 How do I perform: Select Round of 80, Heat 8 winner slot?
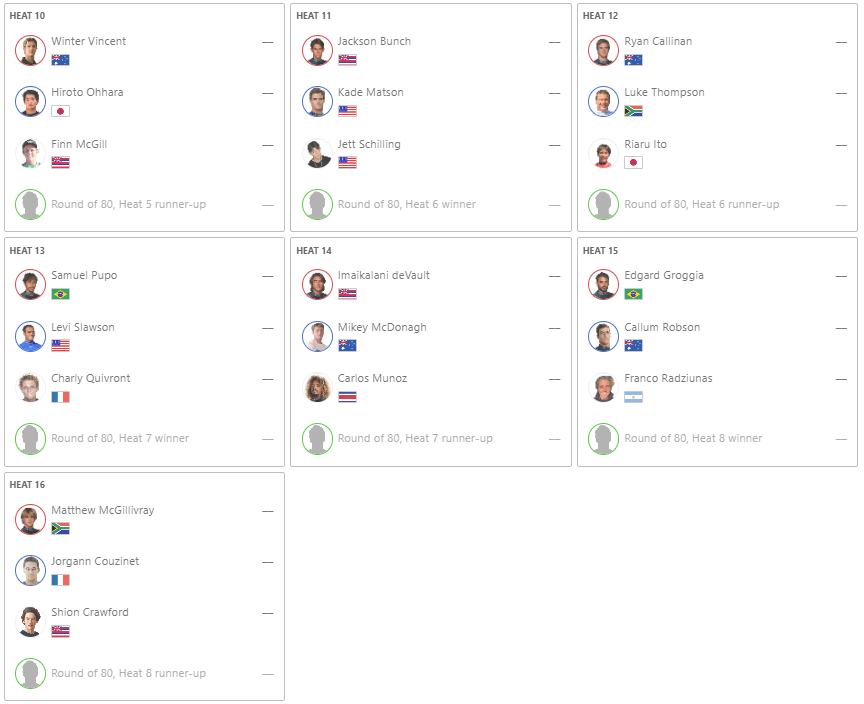click(x=693, y=438)
